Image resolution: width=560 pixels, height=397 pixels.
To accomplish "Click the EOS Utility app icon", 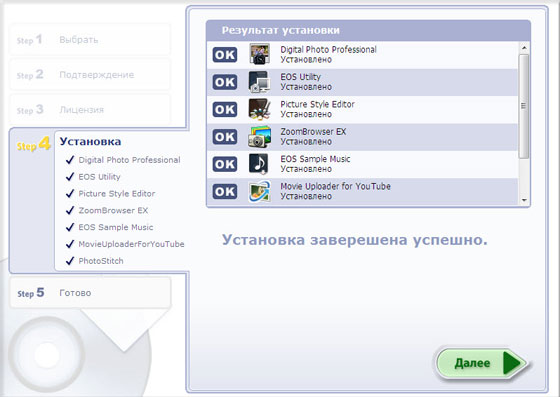I will tap(260, 82).
